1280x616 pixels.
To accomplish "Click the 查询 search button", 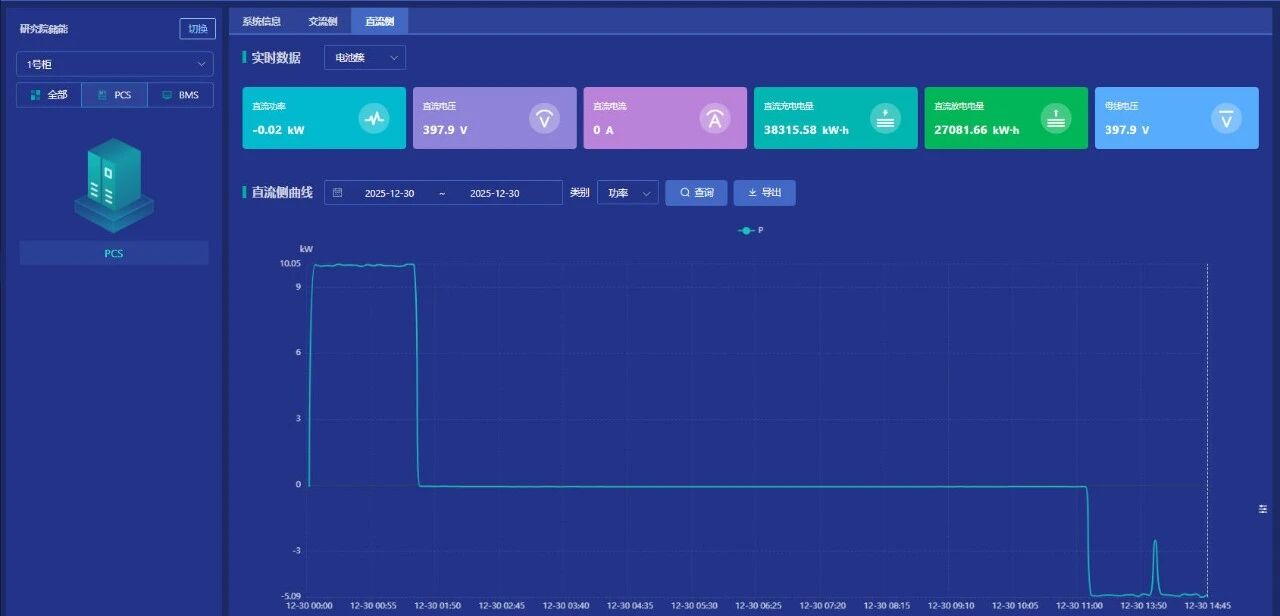I will click(696, 193).
